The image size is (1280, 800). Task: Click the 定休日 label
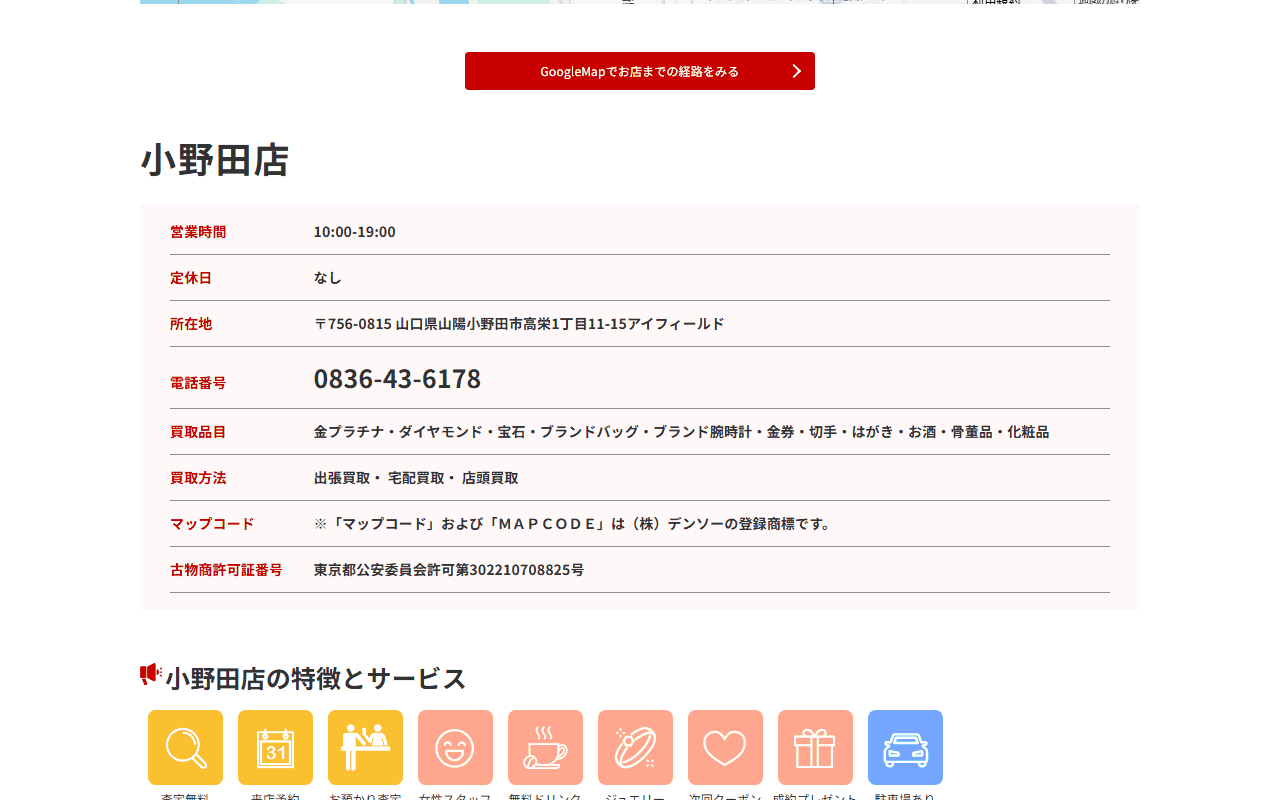tap(191, 278)
